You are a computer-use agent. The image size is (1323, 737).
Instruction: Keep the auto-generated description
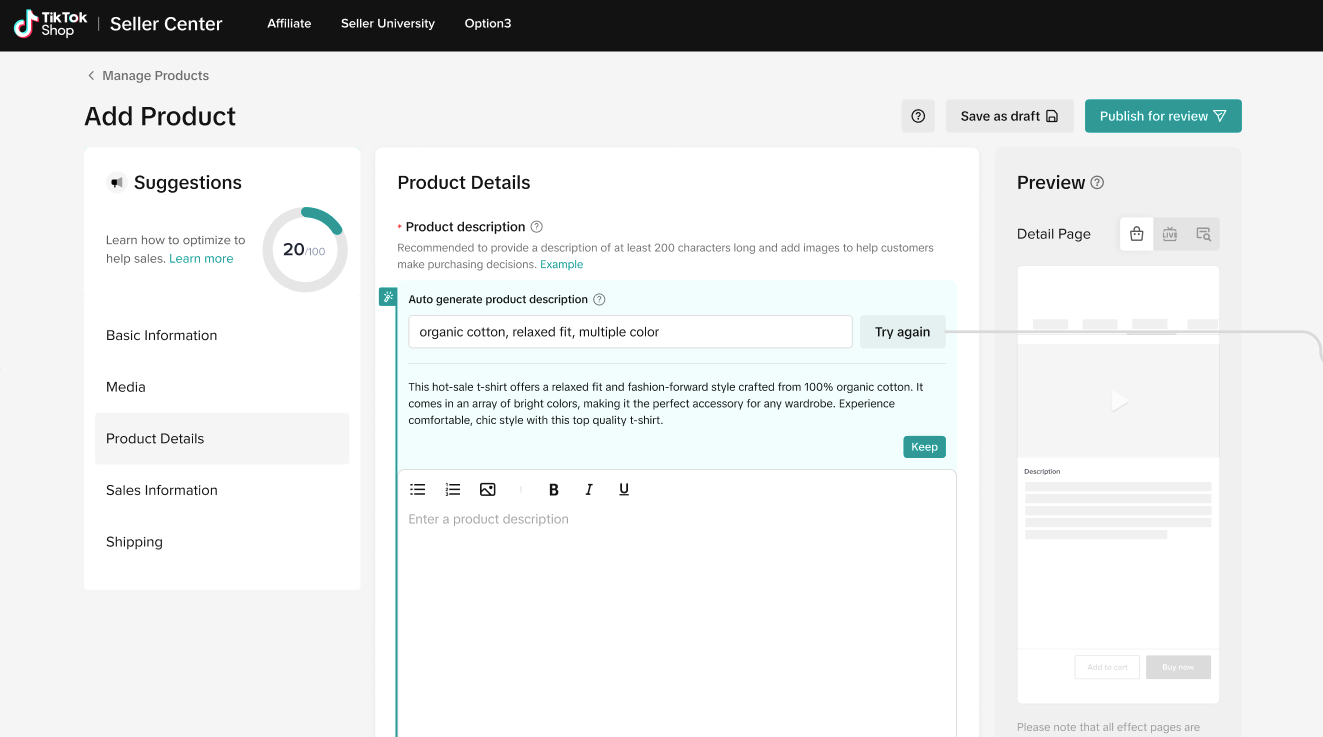pos(924,447)
